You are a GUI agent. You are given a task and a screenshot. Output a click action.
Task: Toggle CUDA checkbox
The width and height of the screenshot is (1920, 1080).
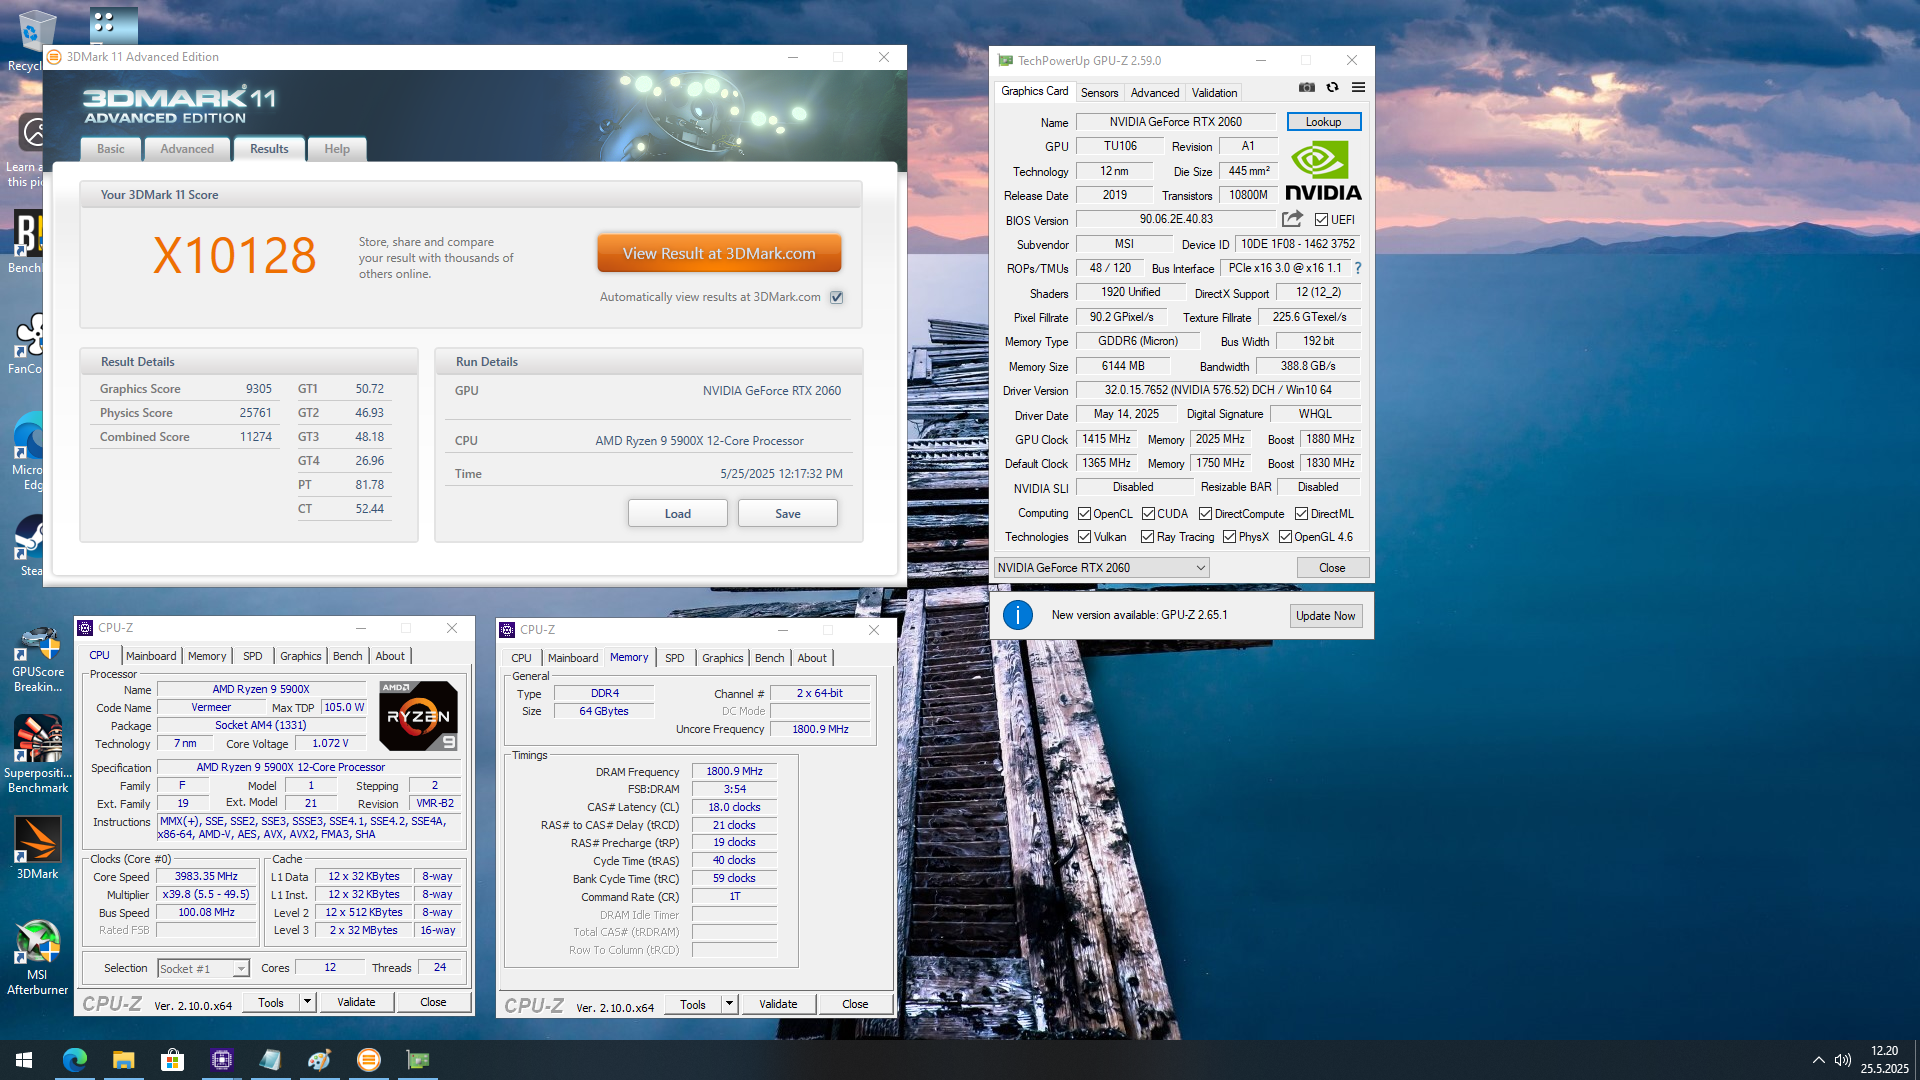pyautogui.click(x=1148, y=514)
